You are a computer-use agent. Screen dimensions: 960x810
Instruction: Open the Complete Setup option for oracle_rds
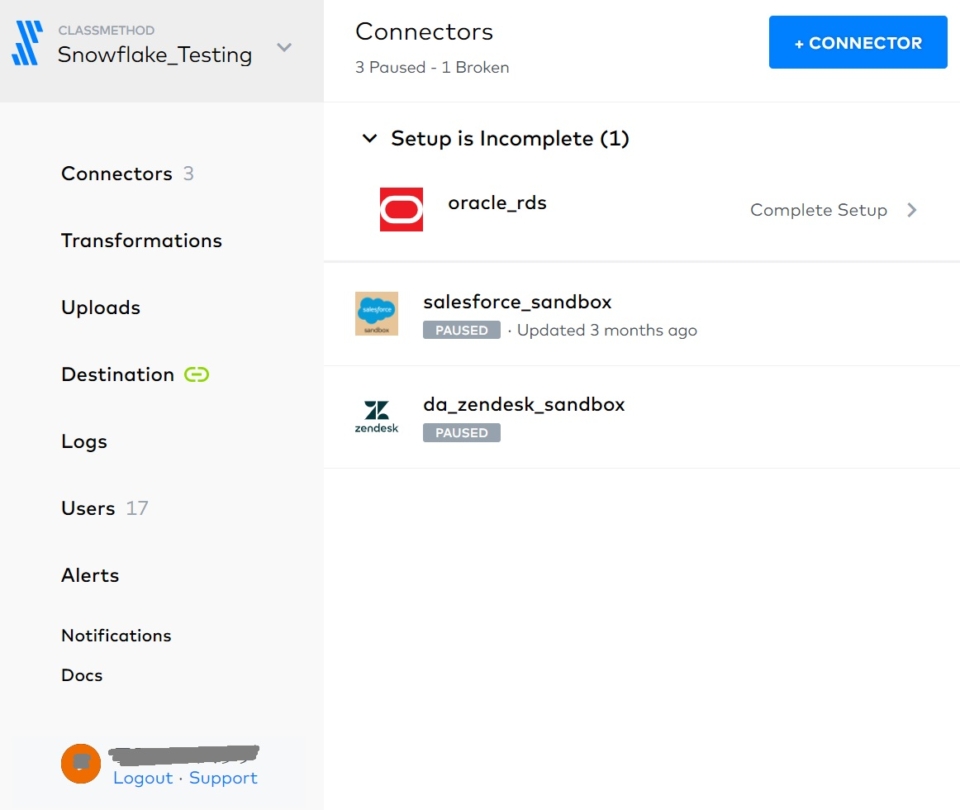click(x=818, y=210)
